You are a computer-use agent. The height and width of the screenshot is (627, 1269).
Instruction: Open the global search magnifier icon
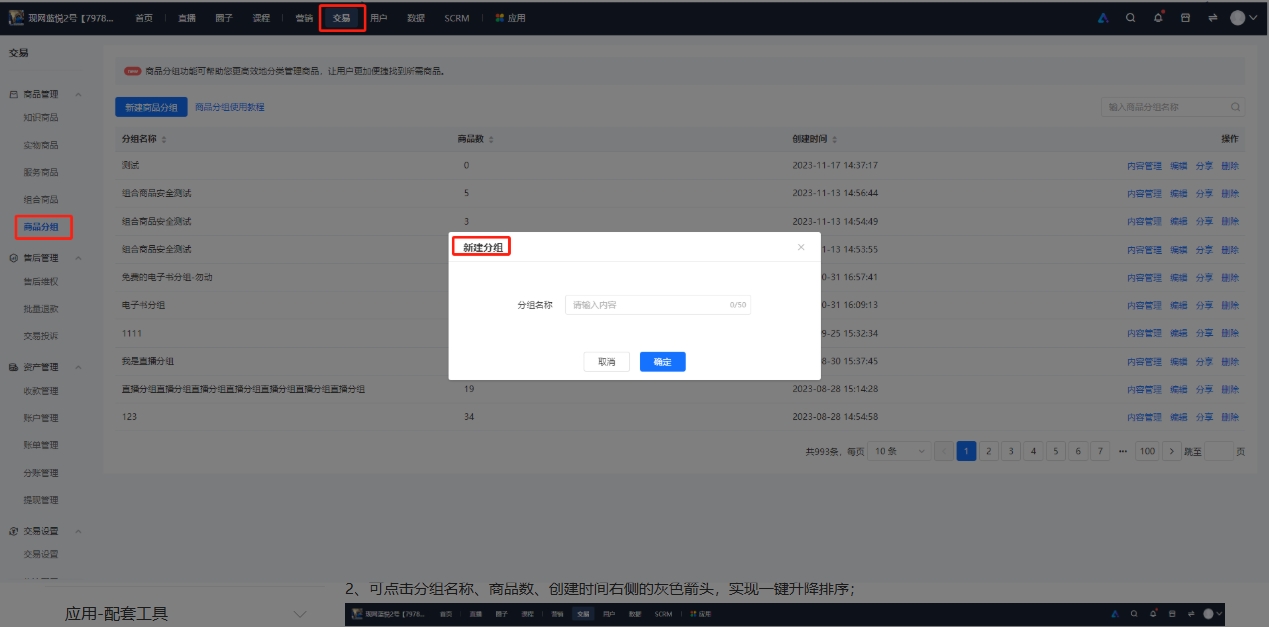coord(1130,17)
